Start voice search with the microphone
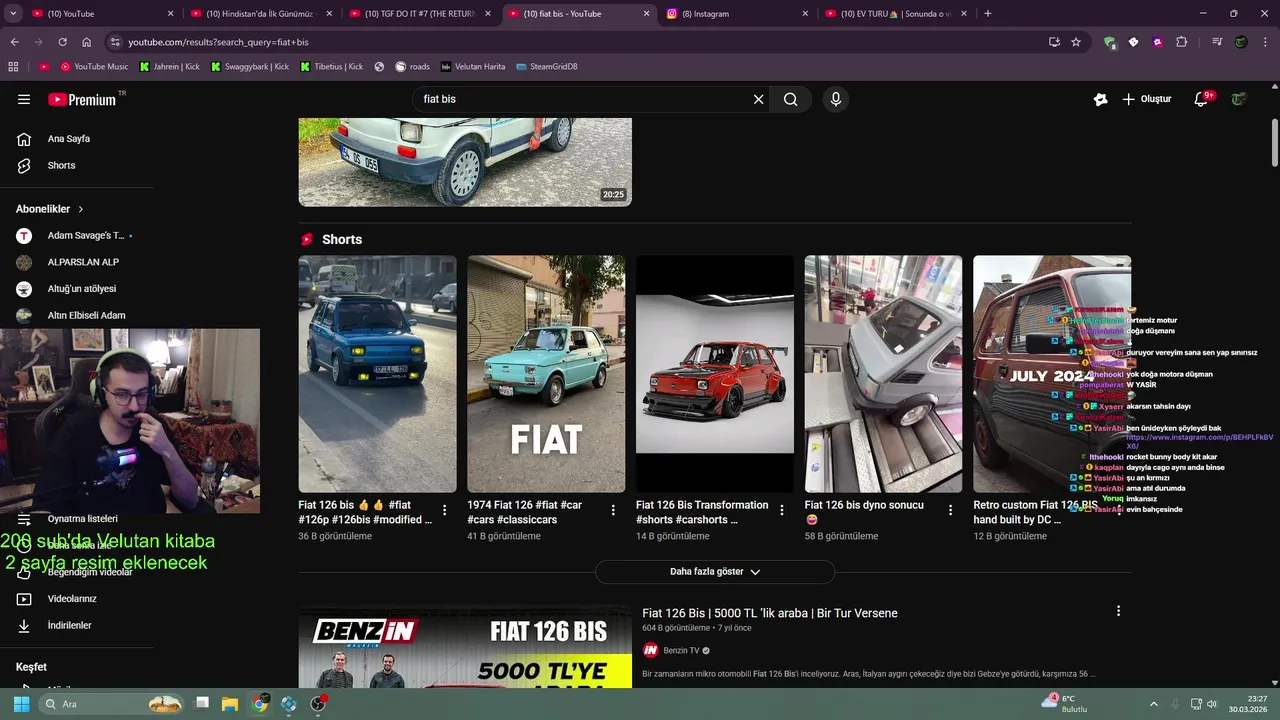1280x720 pixels. click(836, 99)
